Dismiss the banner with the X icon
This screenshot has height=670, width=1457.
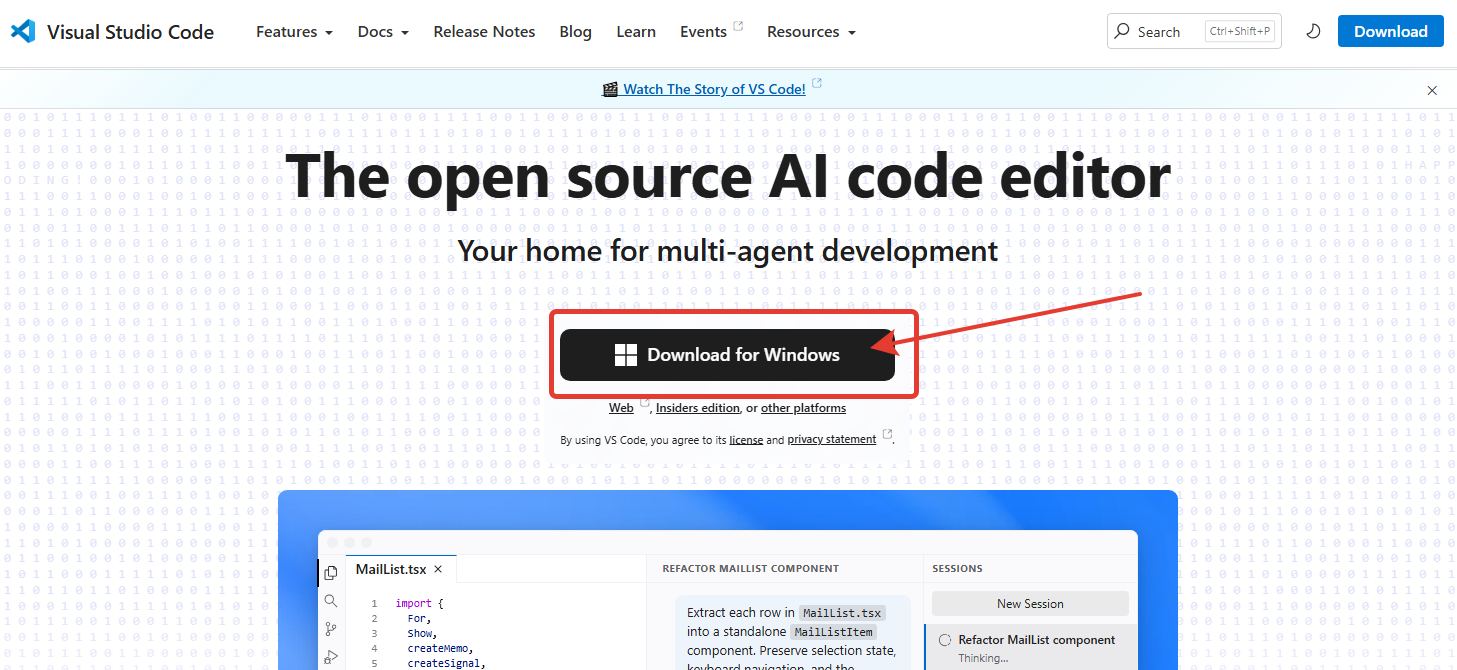click(x=1432, y=90)
